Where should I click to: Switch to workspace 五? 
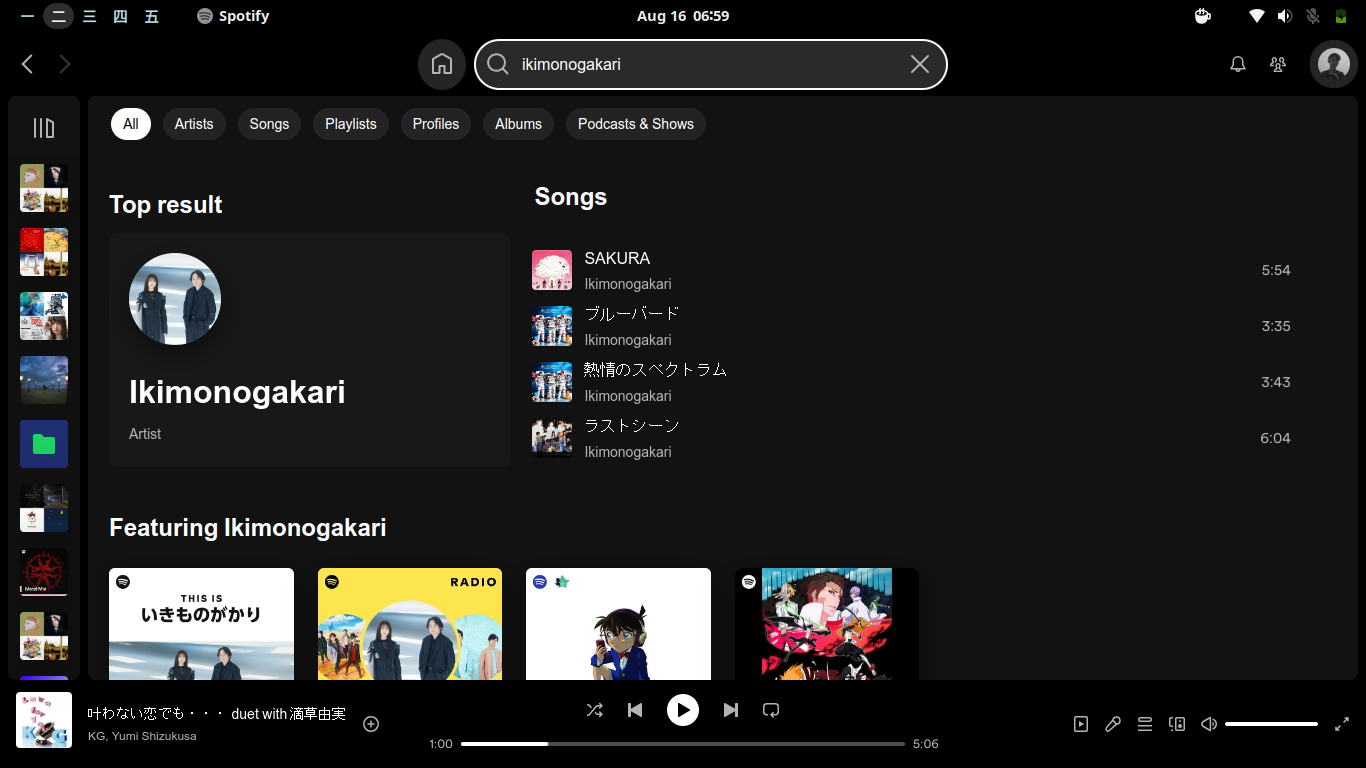coord(151,16)
